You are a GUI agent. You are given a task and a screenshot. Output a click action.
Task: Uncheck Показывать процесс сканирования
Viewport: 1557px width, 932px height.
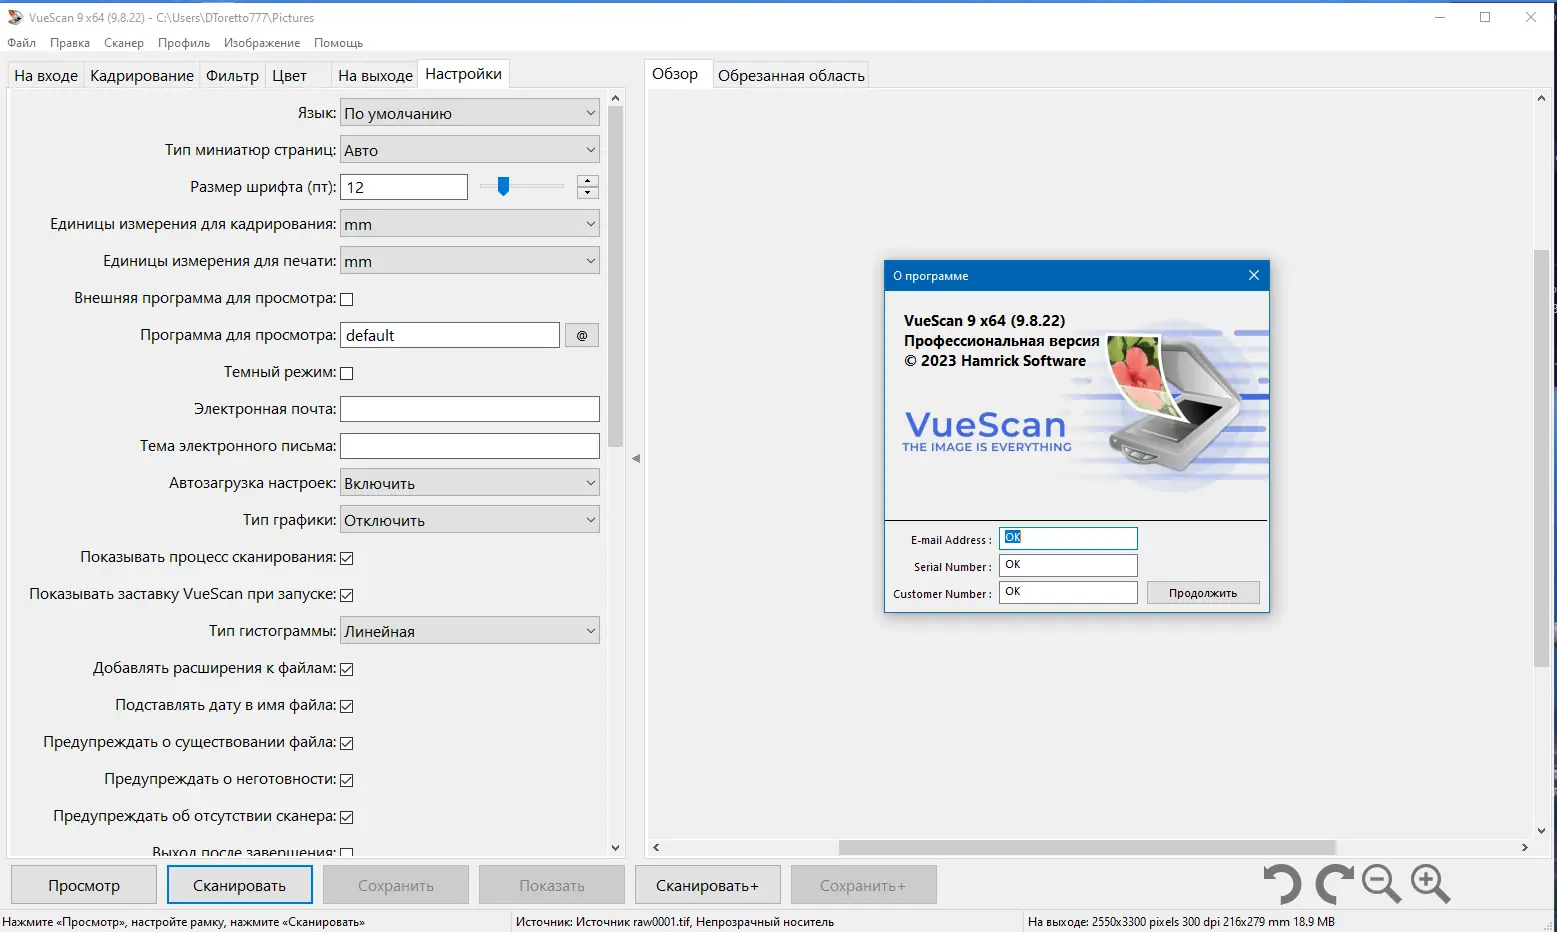[x=347, y=558]
